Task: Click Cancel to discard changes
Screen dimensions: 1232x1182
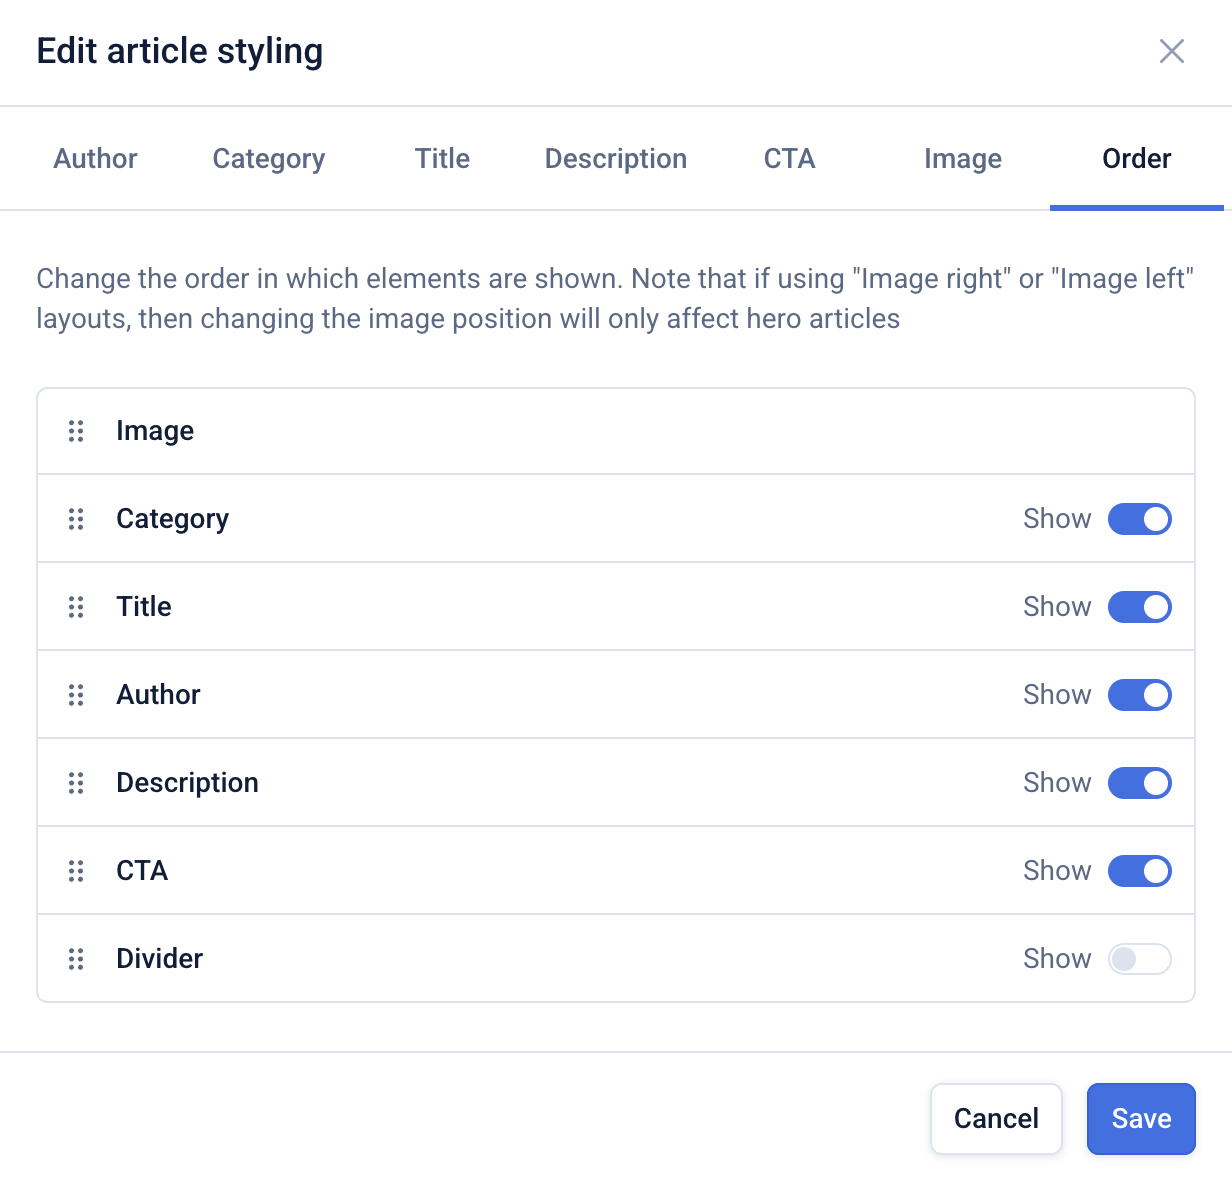Action: pos(995,1118)
